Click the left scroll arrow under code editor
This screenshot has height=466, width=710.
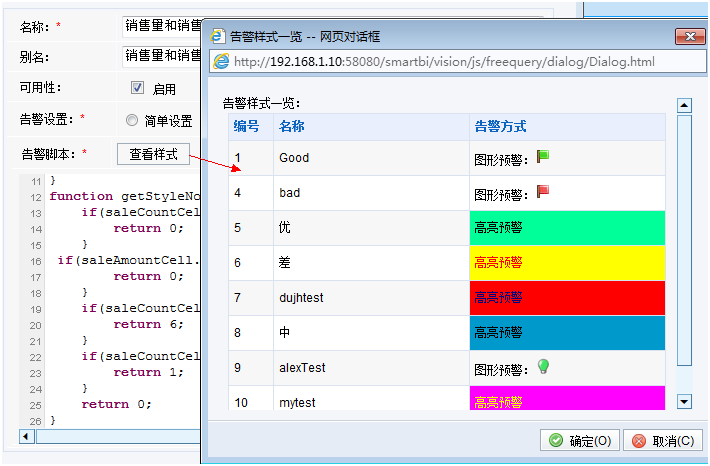coord(27,437)
